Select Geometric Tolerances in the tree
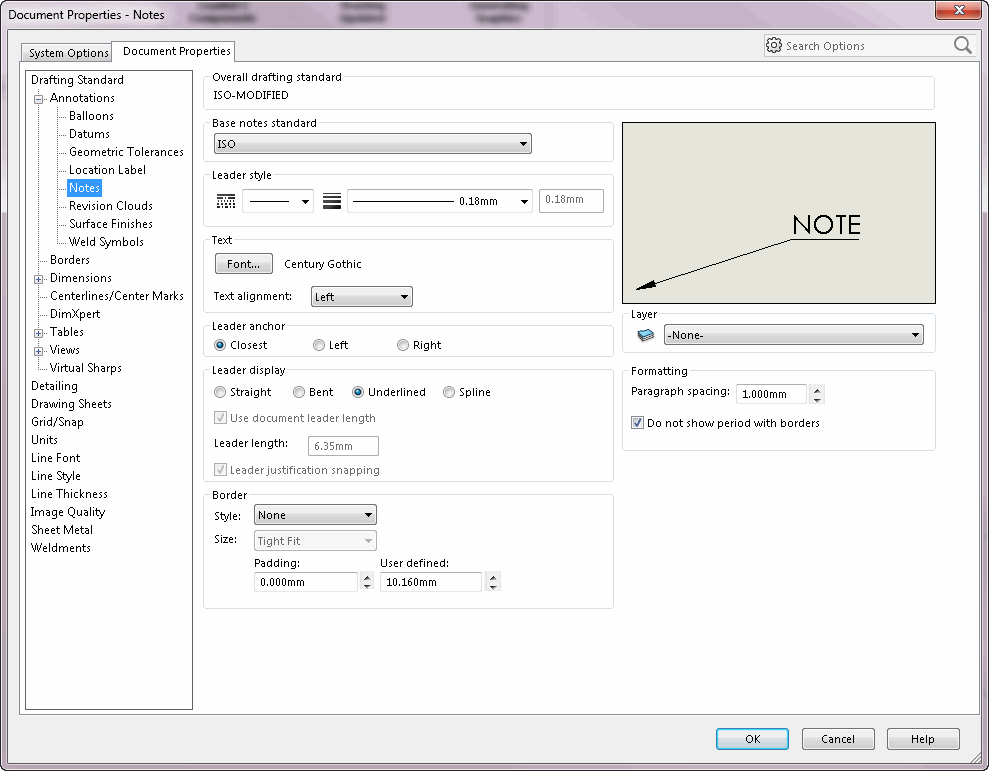 (x=126, y=152)
